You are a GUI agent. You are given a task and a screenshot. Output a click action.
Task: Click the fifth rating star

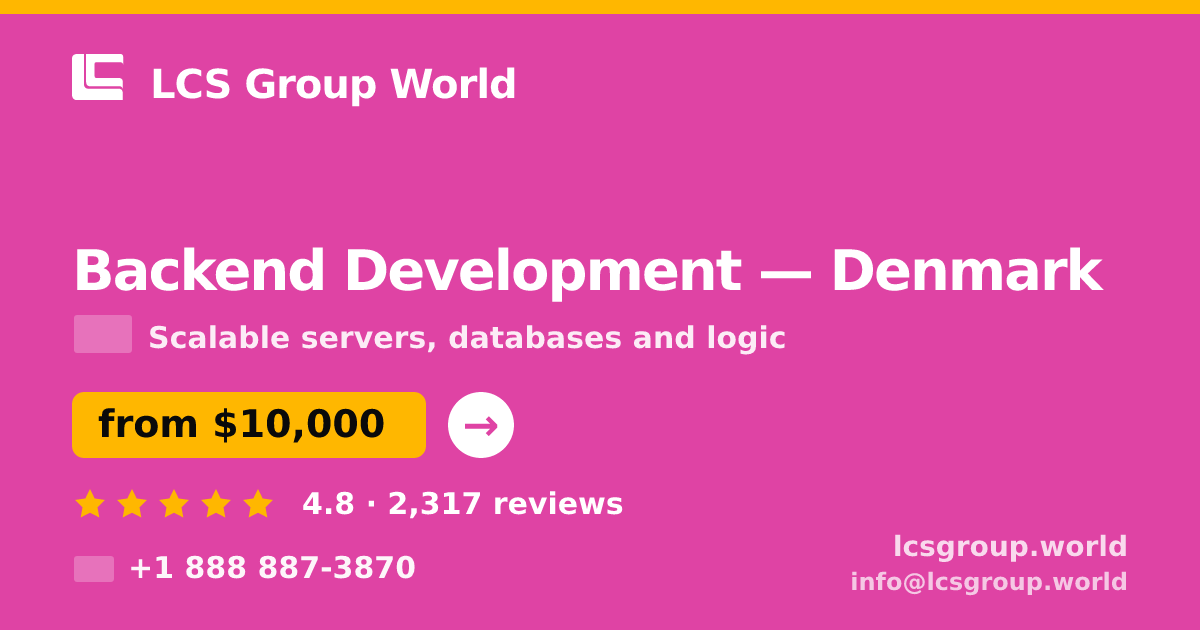pos(258,503)
